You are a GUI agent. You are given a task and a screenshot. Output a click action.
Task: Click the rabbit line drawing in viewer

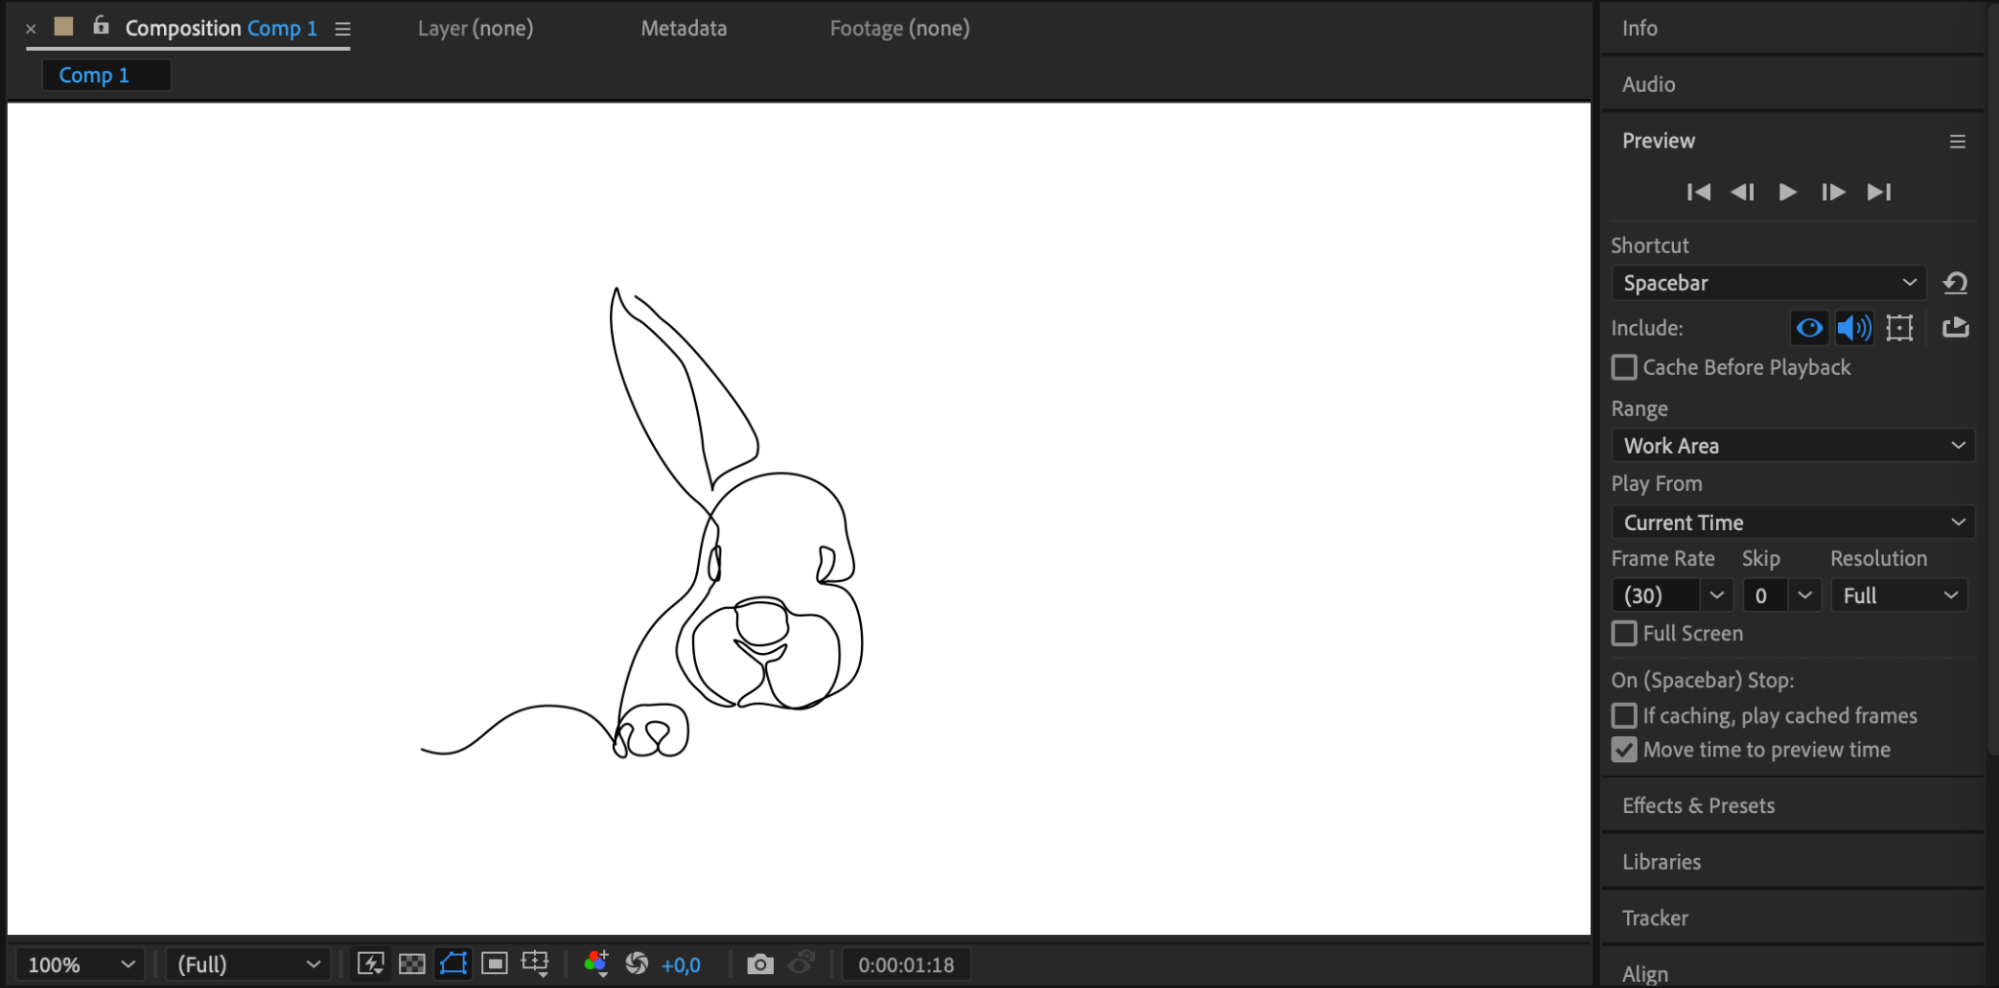tap(641, 523)
